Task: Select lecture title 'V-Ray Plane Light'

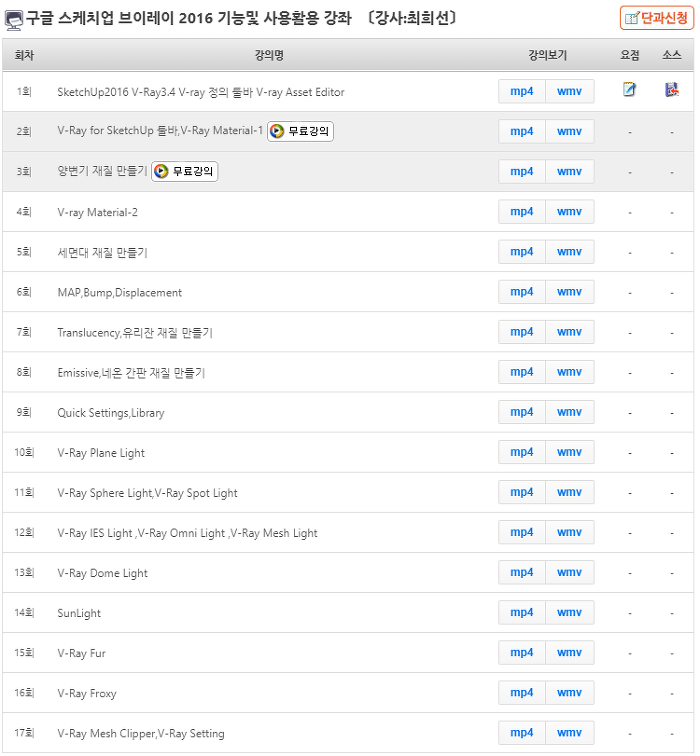Action: 101,453
